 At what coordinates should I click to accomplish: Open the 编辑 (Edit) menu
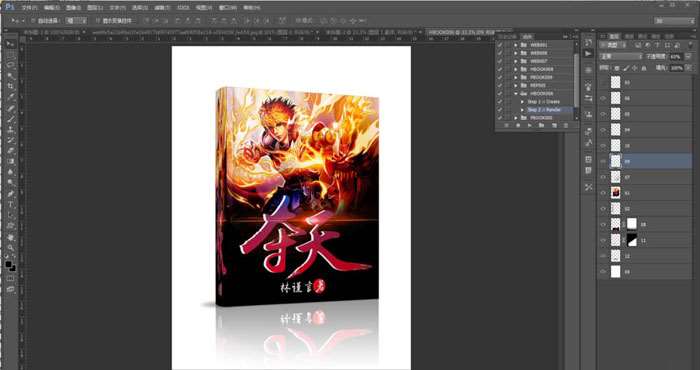click(52, 8)
